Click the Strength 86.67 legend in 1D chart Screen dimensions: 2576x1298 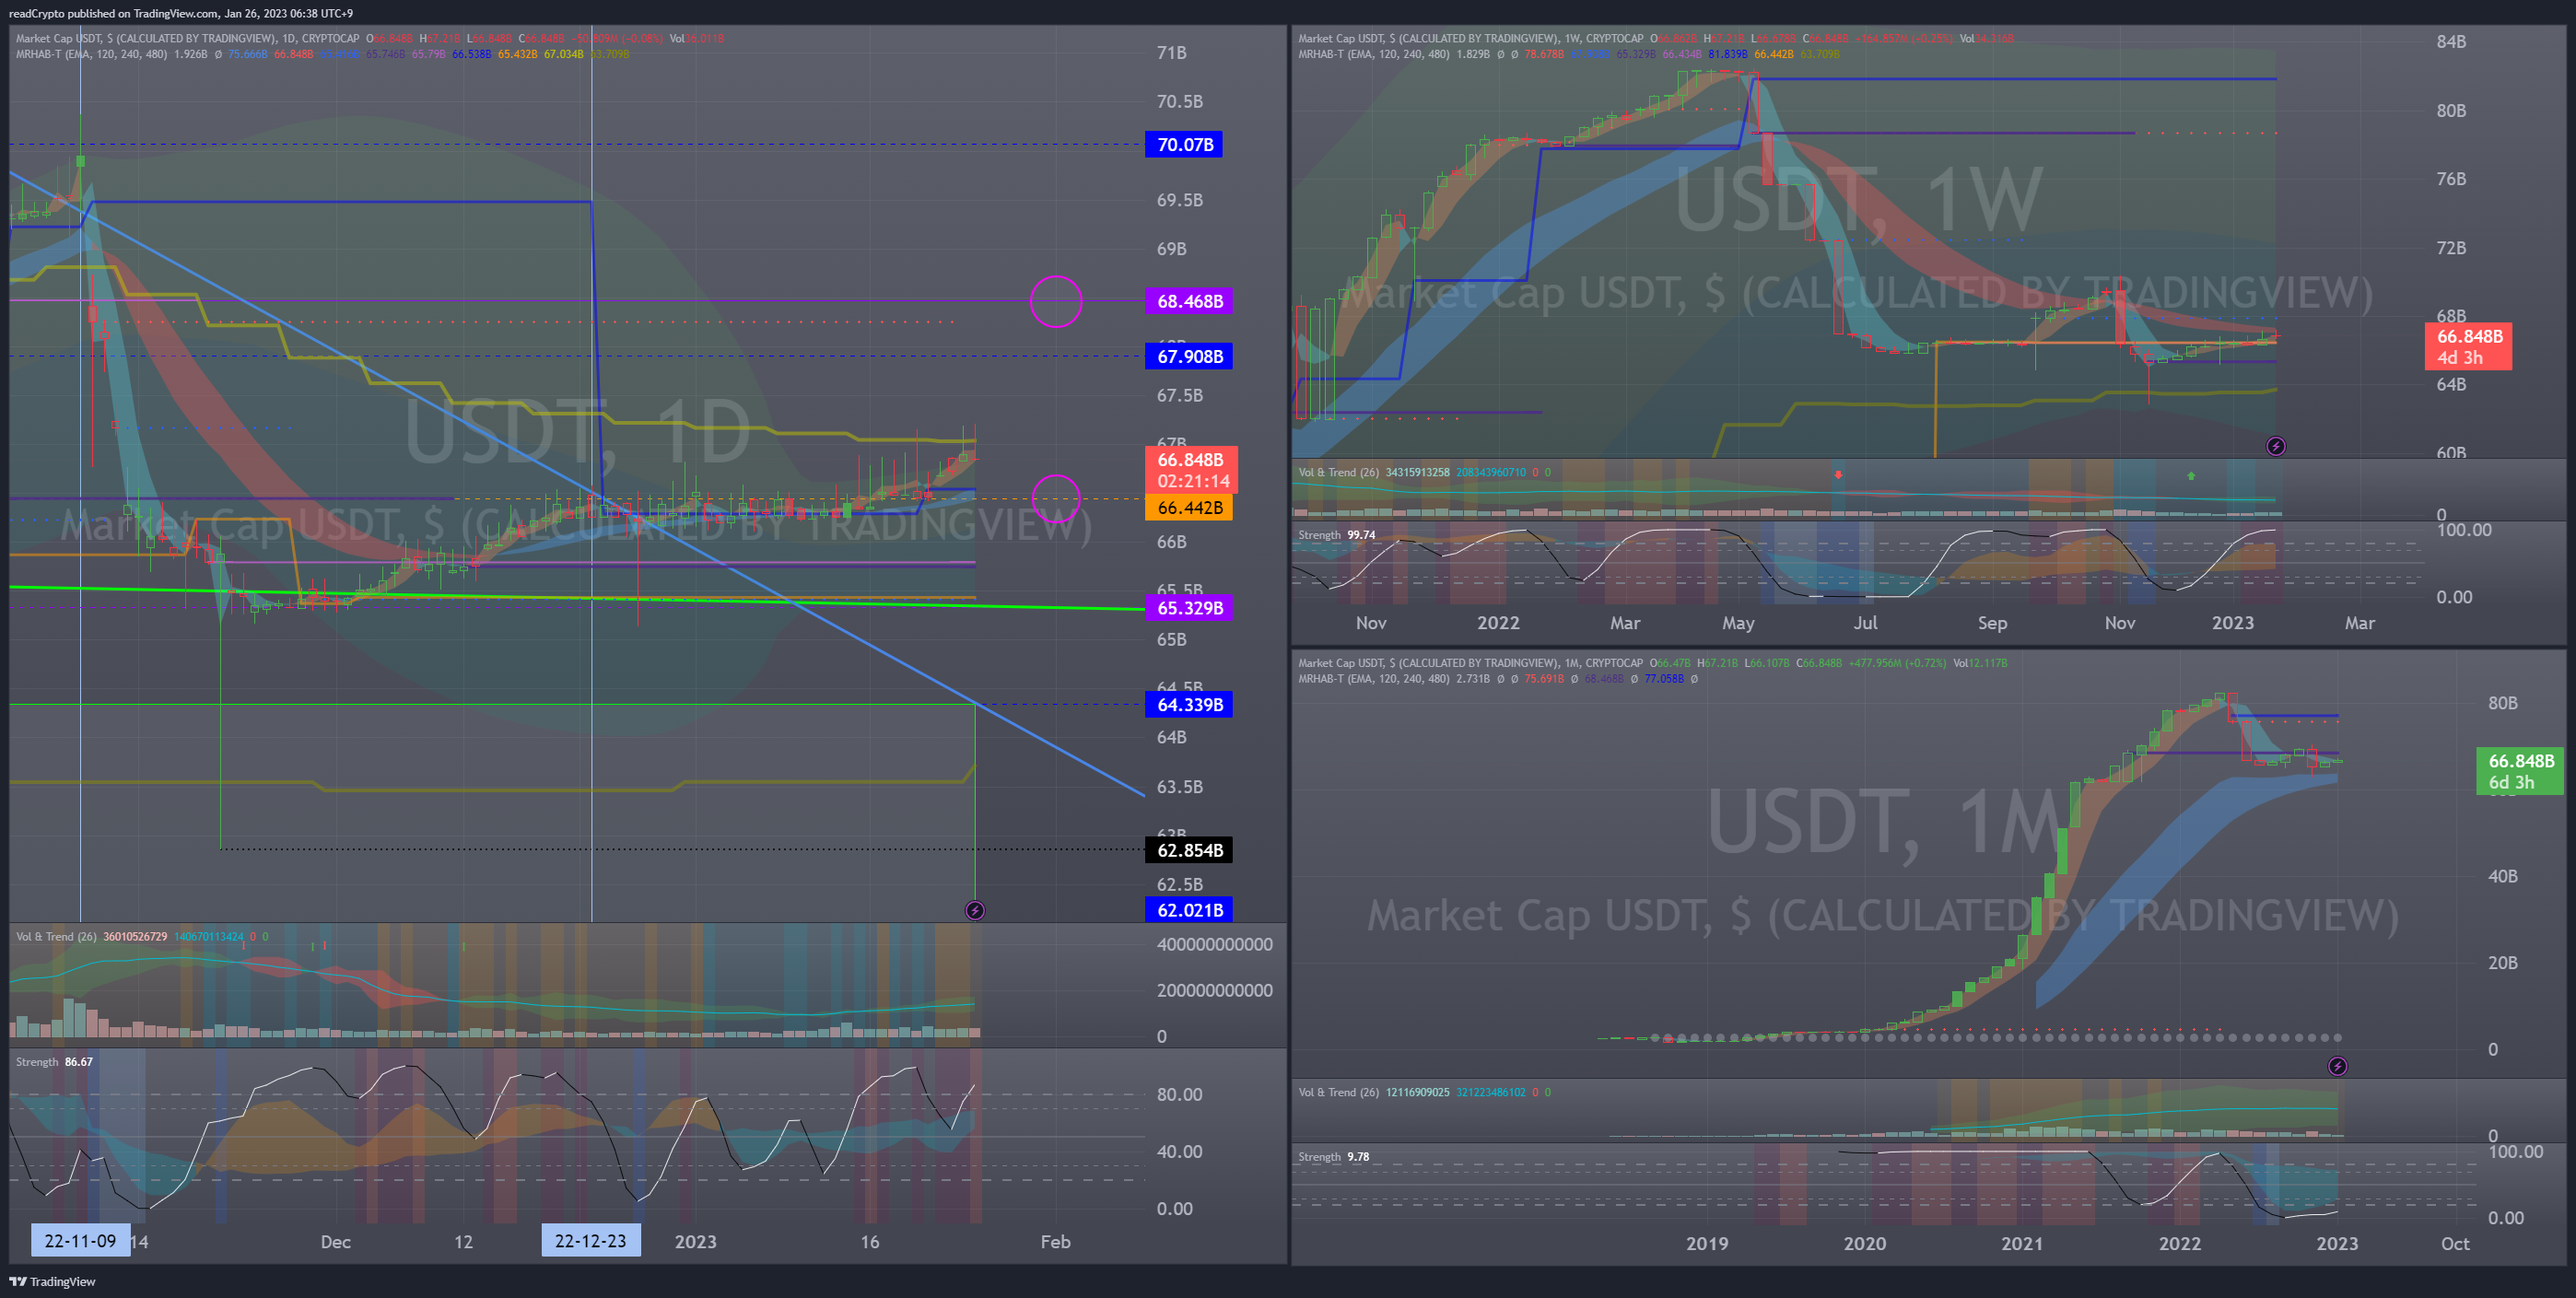click(54, 1062)
